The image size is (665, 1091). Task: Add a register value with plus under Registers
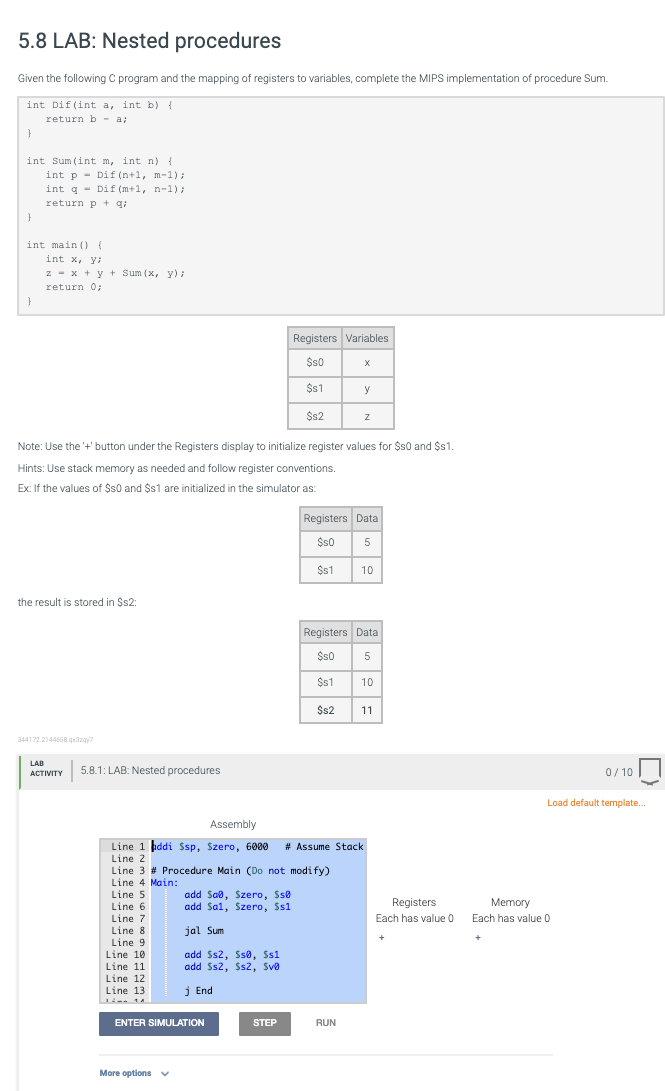pos(381,937)
